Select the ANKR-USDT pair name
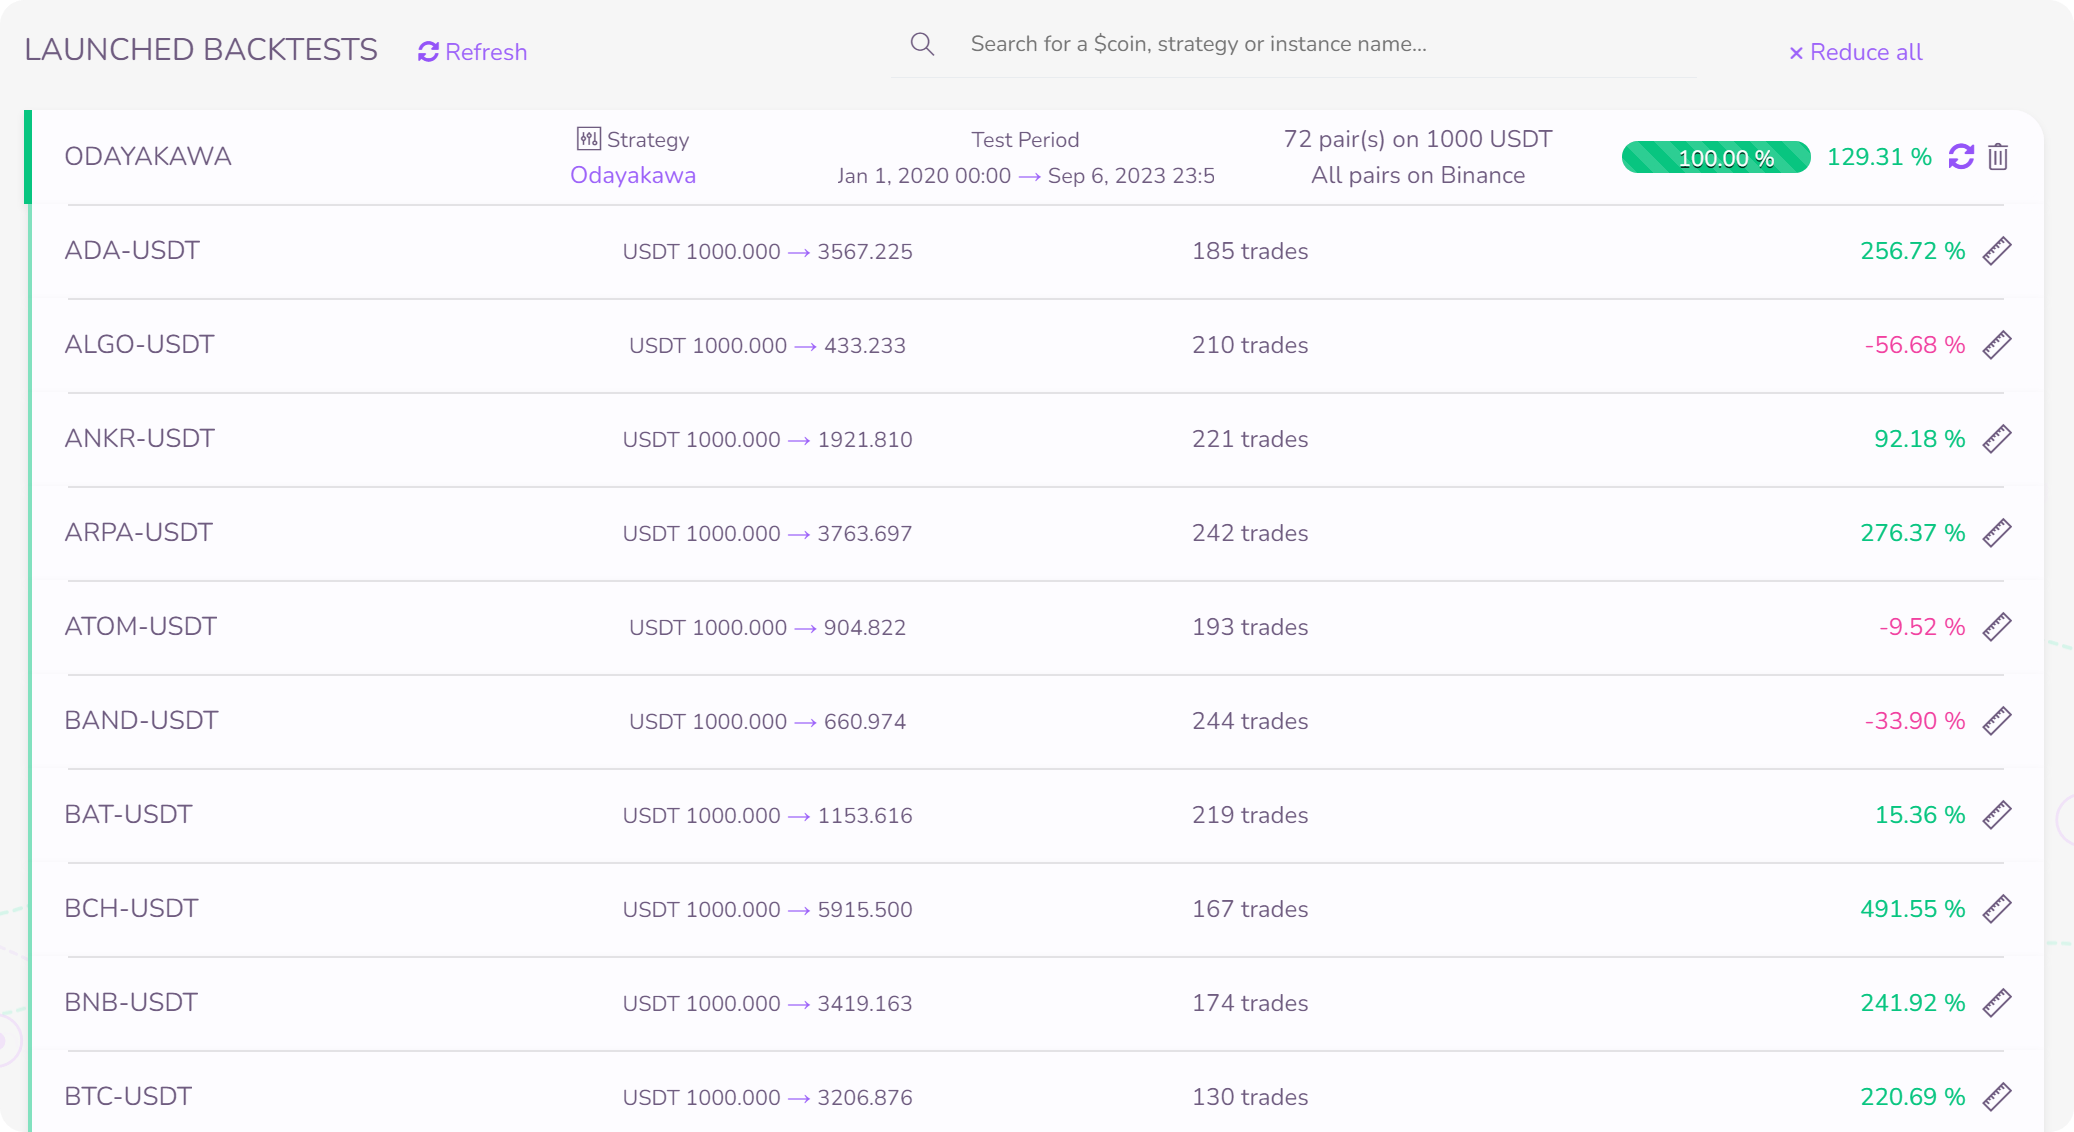The width and height of the screenshot is (2074, 1132). click(x=139, y=439)
